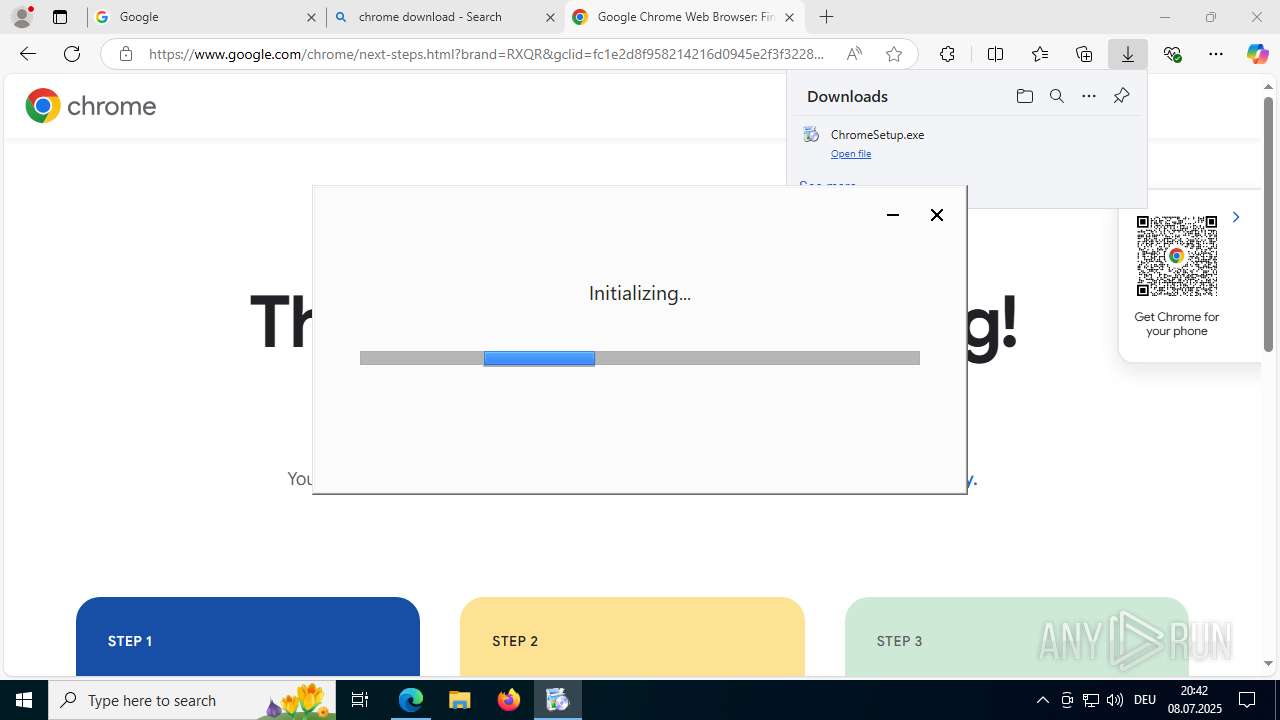This screenshot has height=720, width=1280.
Task: Open the Windows Start menu
Action: 24,700
